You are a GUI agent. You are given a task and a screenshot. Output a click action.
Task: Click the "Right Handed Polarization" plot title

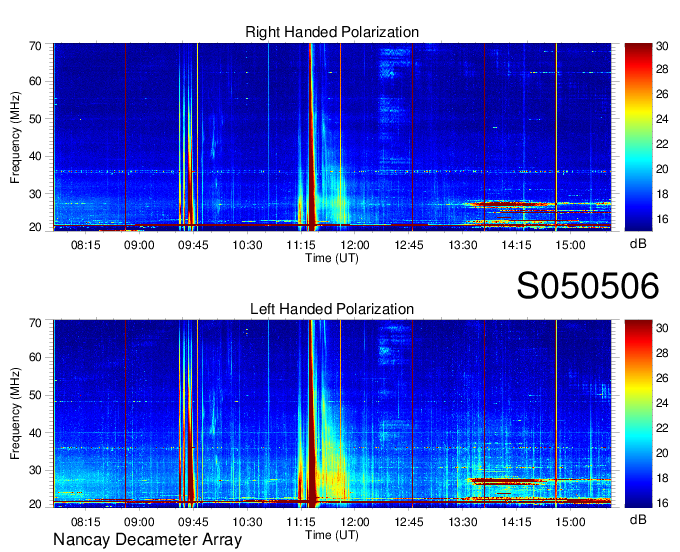pyautogui.click(x=332, y=32)
